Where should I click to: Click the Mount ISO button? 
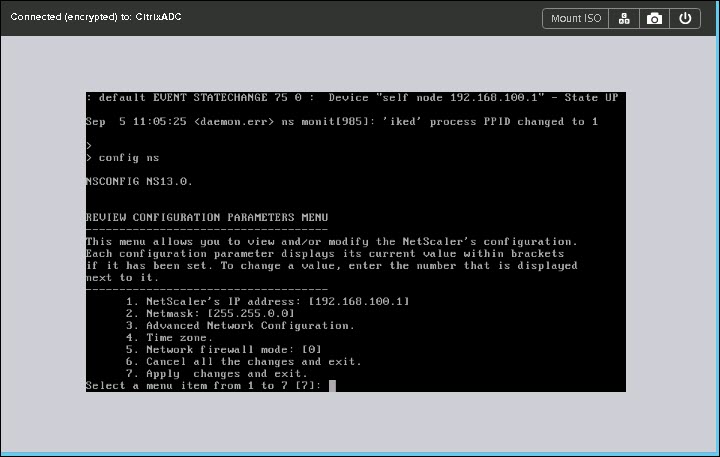pos(576,18)
